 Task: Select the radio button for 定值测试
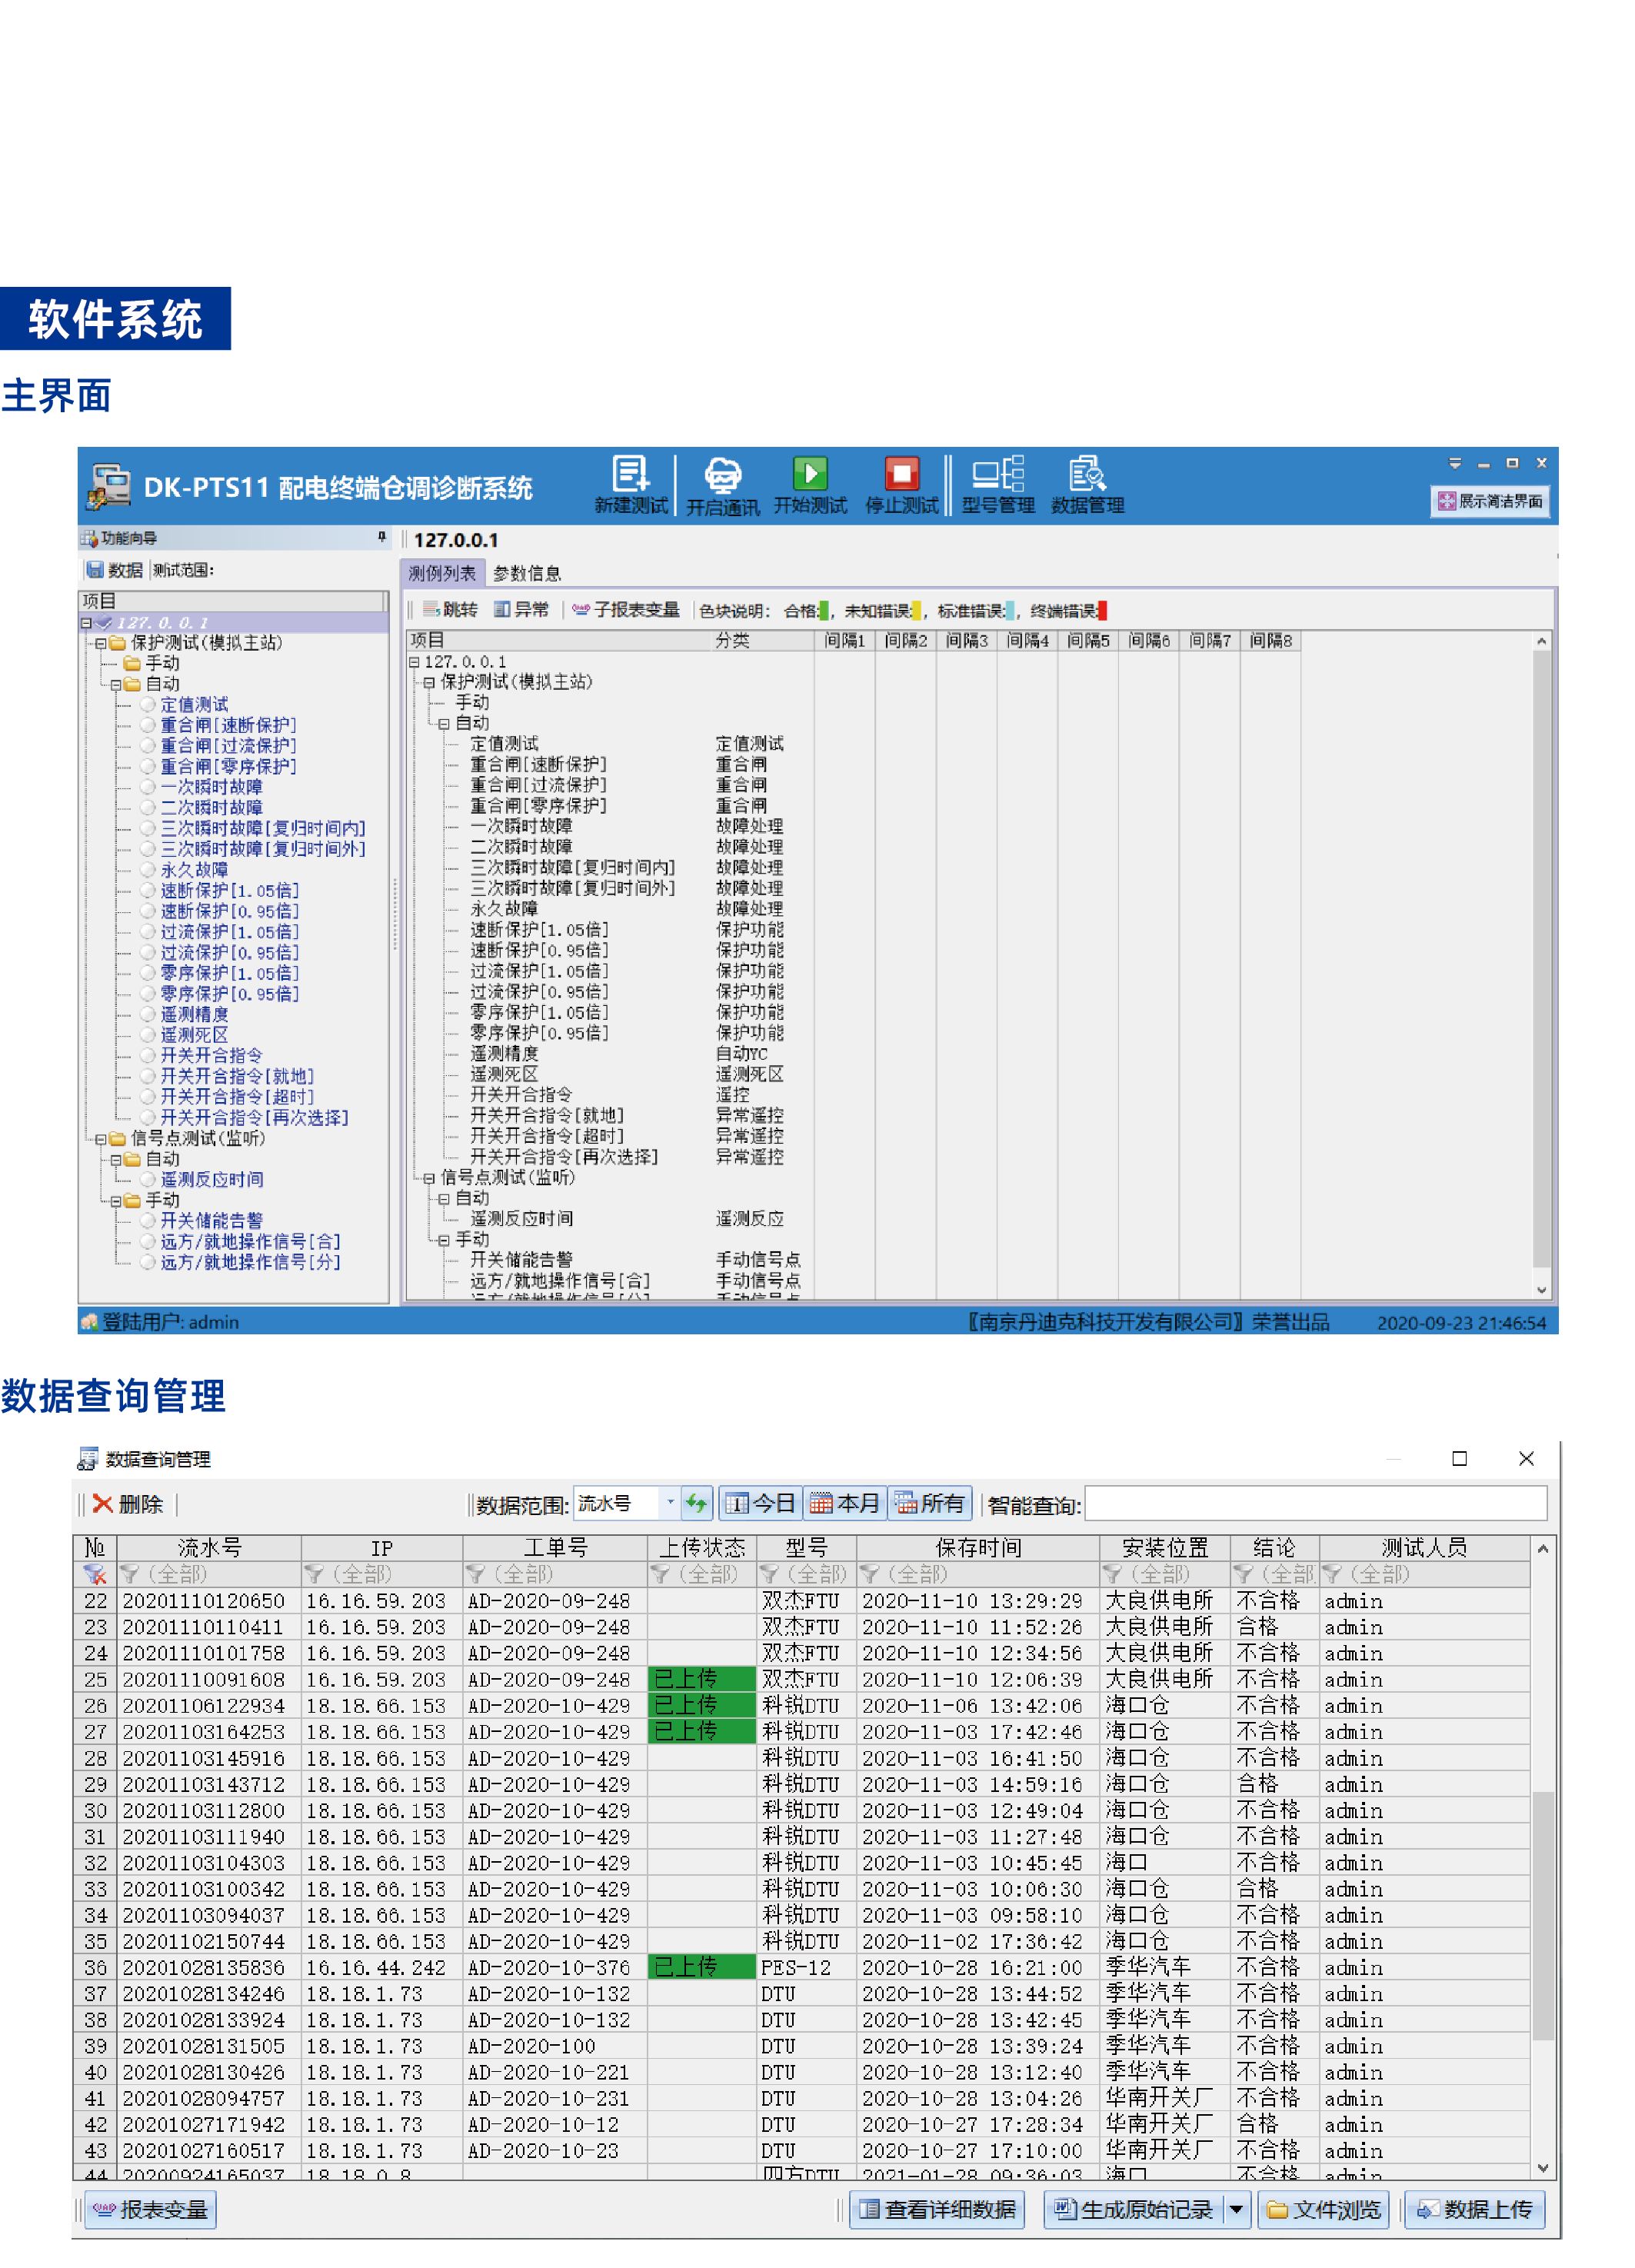148,705
